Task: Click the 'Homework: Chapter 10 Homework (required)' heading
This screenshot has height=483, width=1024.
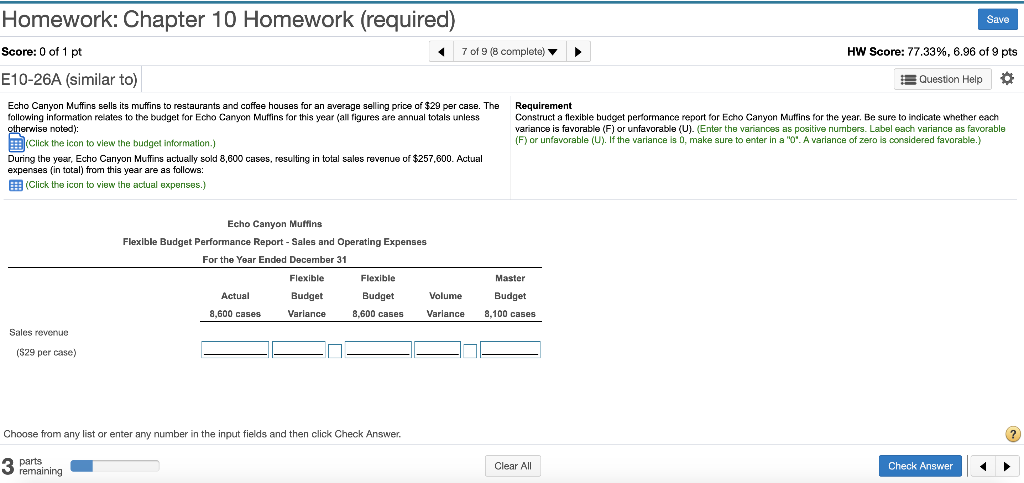Action: (229, 21)
